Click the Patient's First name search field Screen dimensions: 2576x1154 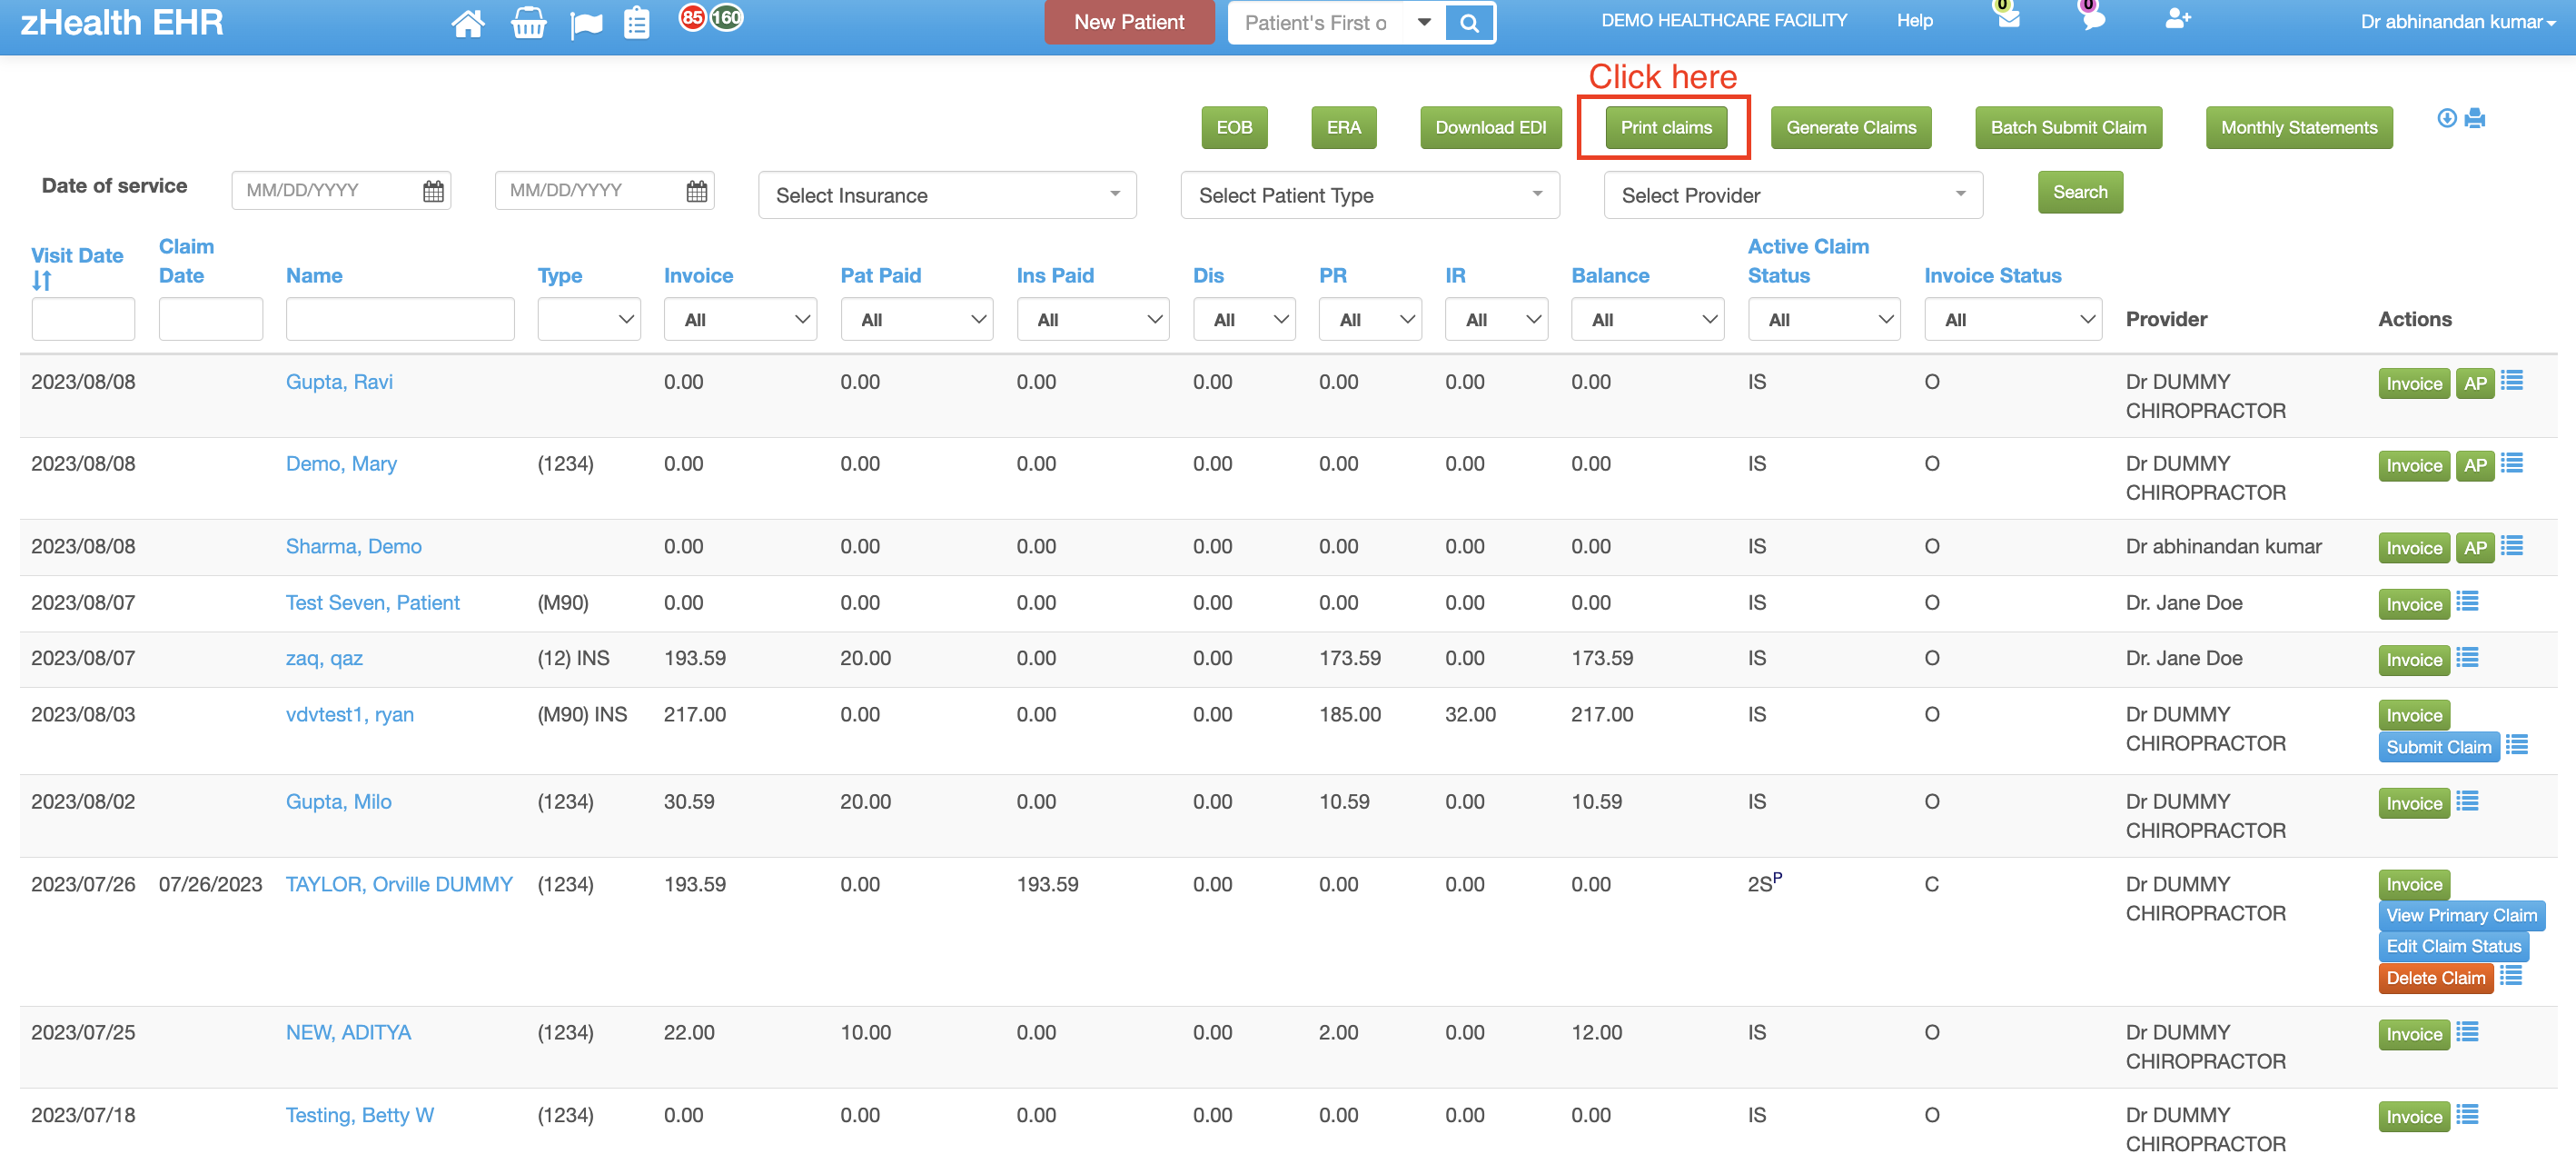pos(1316,23)
